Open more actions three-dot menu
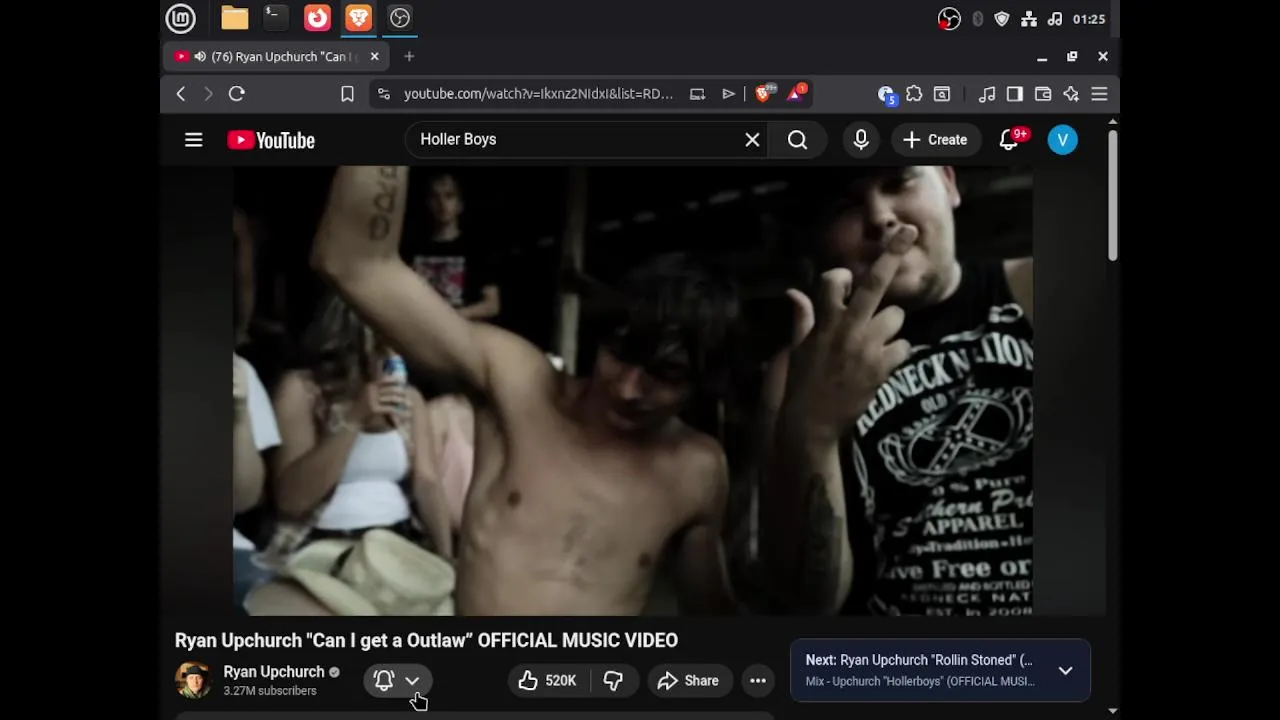The image size is (1280, 720). pos(758,681)
